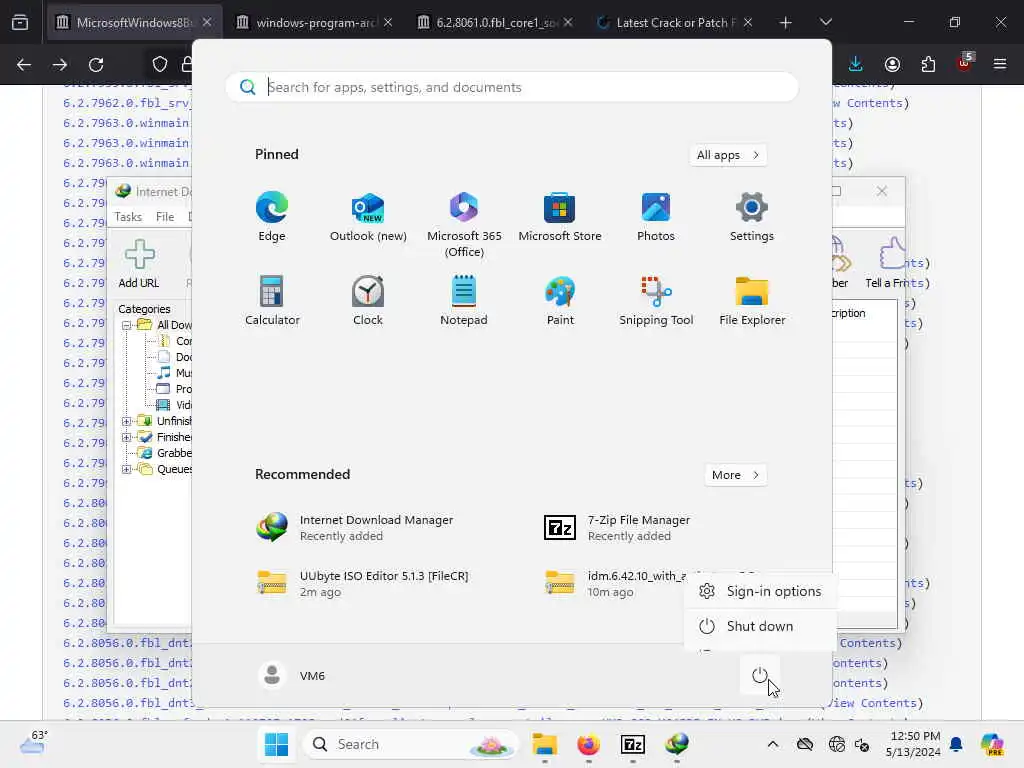Launch Clock app
1024x768 pixels.
coord(368,301)
